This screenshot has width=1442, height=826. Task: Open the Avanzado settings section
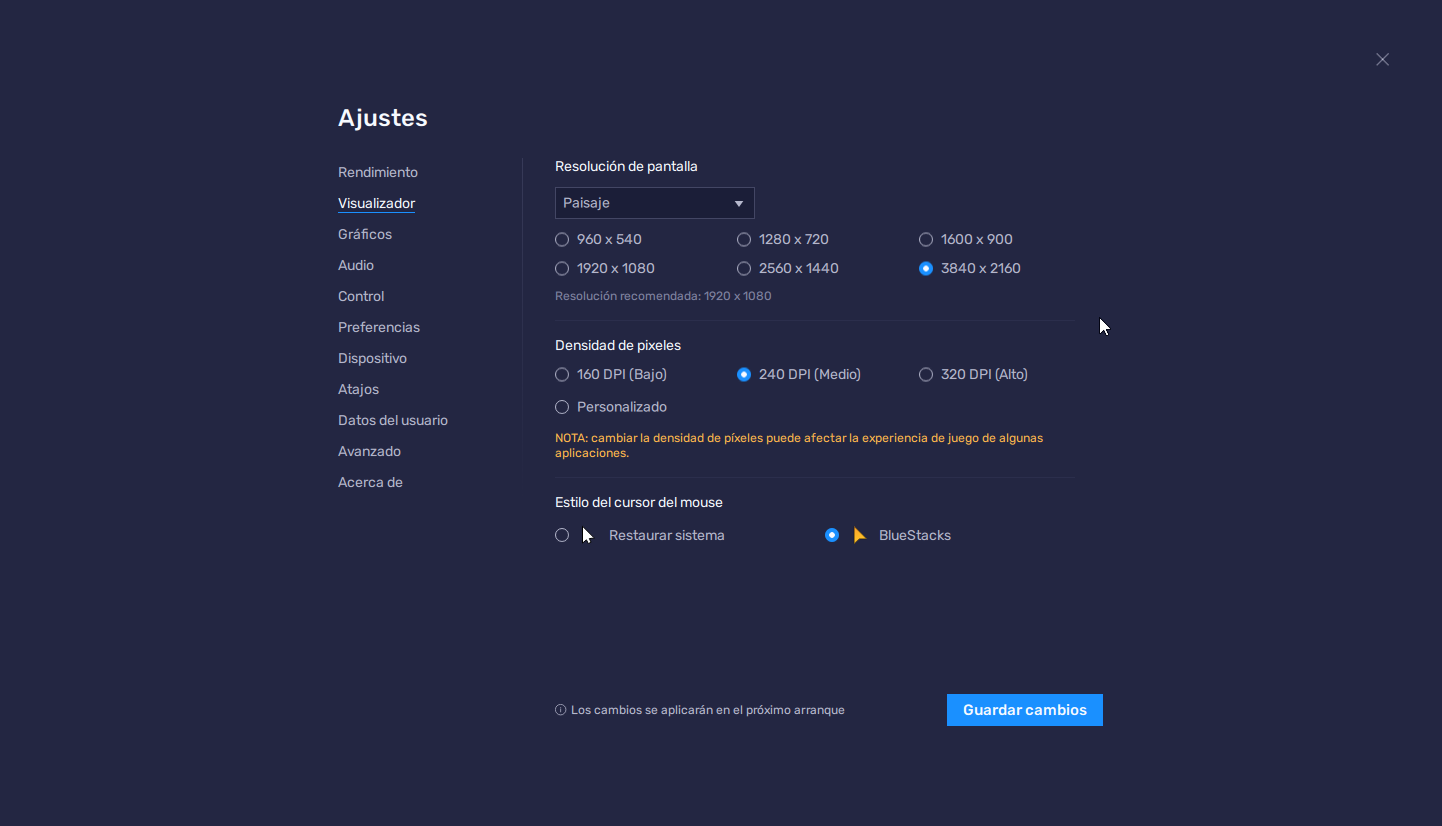coord(369,451)
